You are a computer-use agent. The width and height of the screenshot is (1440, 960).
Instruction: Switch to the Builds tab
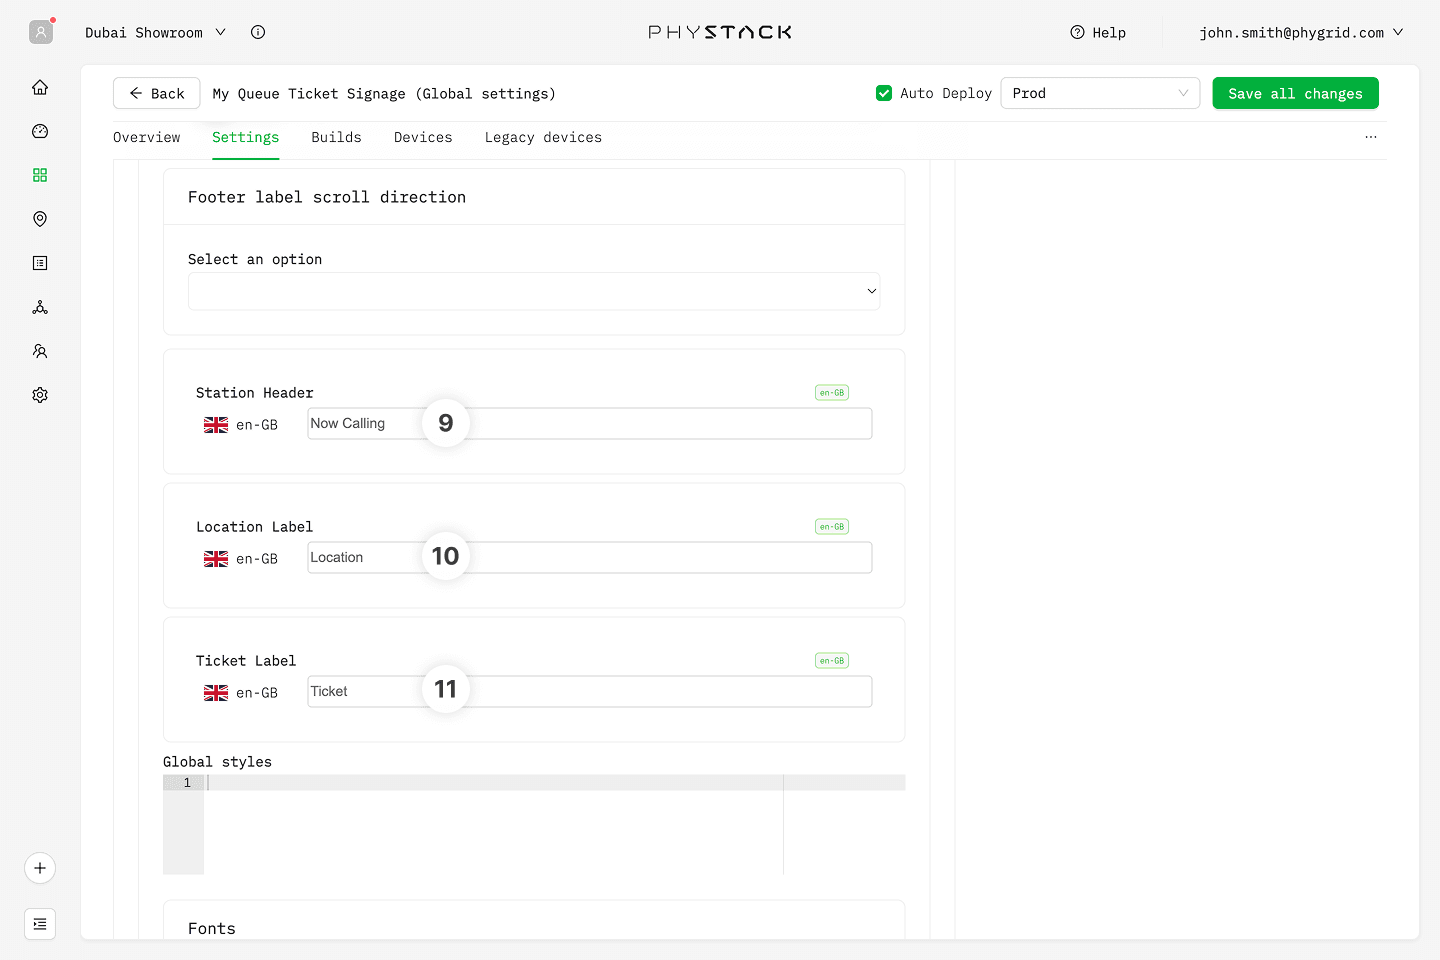pos(336,138)
